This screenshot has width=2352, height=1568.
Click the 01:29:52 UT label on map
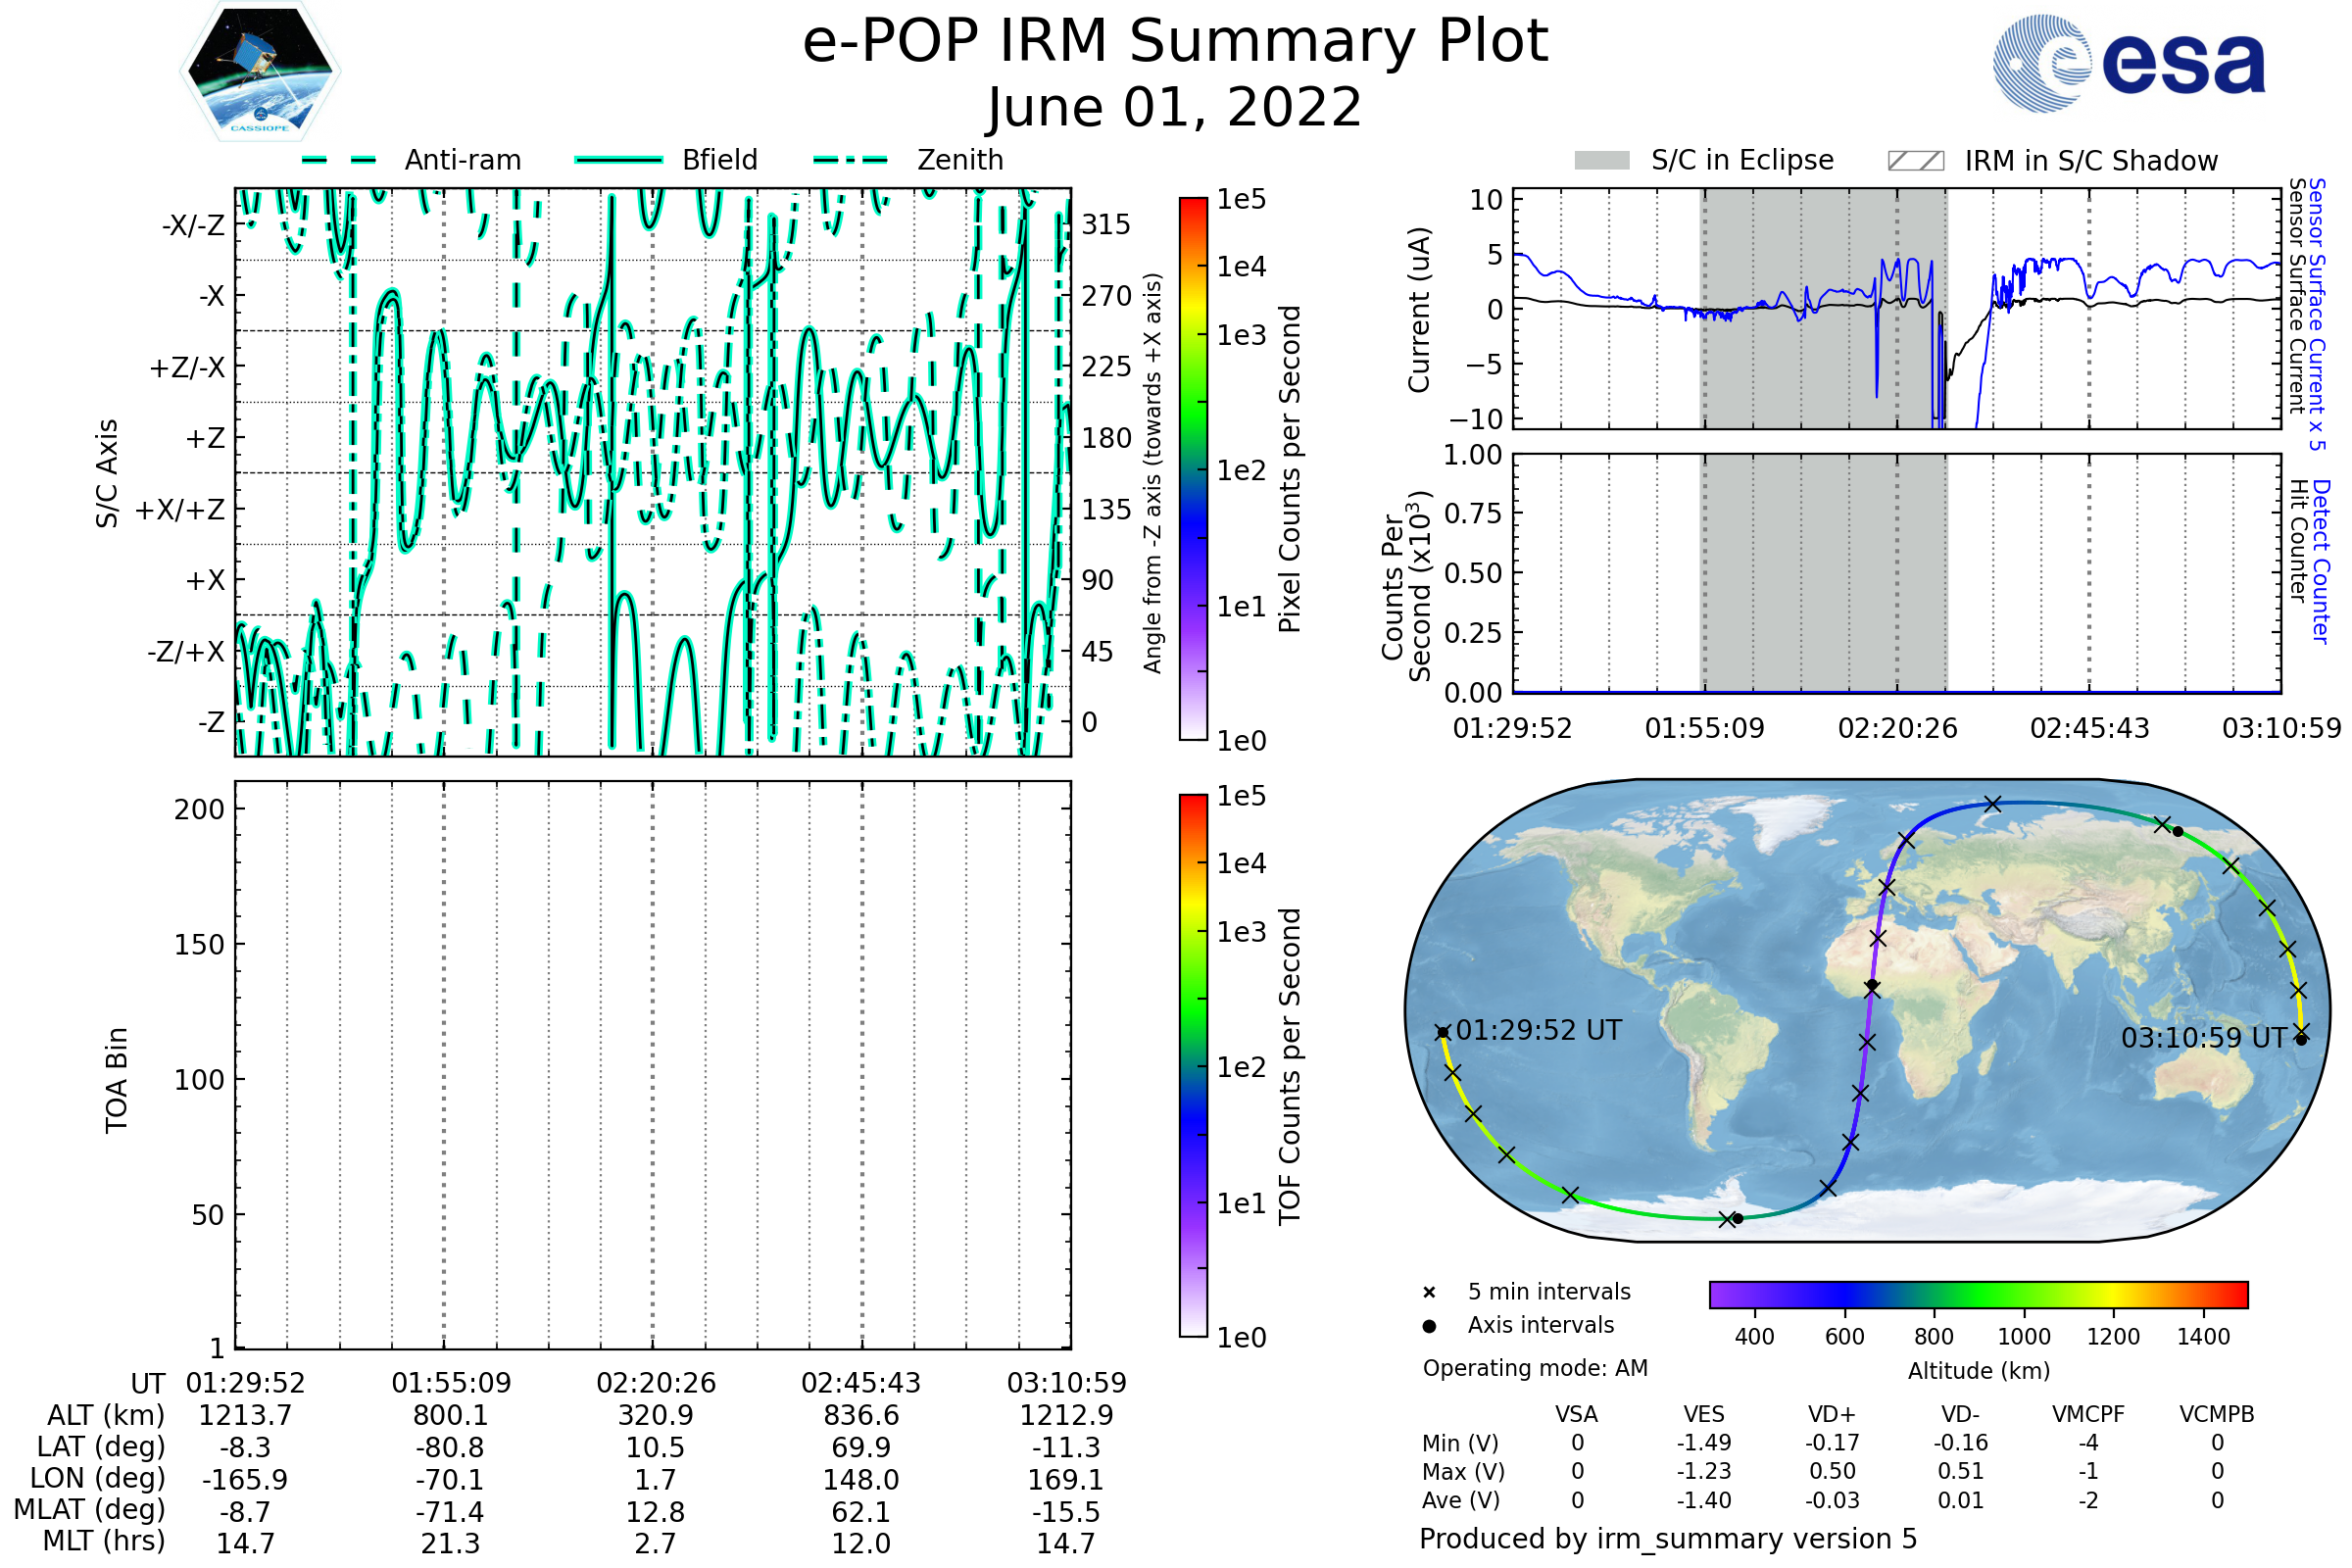pyautogui.click(x=1538, y=1031)
